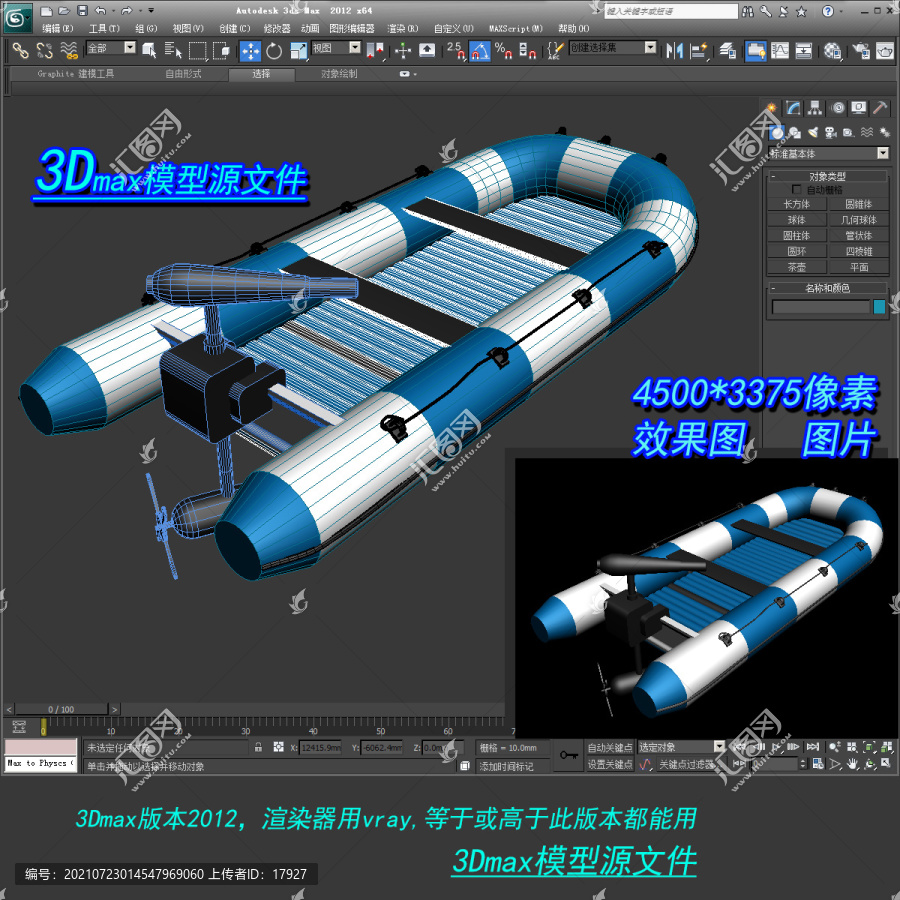Open the Curve Editor icon
Image resolution: width=900 pixels, height=900 pixels.
(779, 51)
